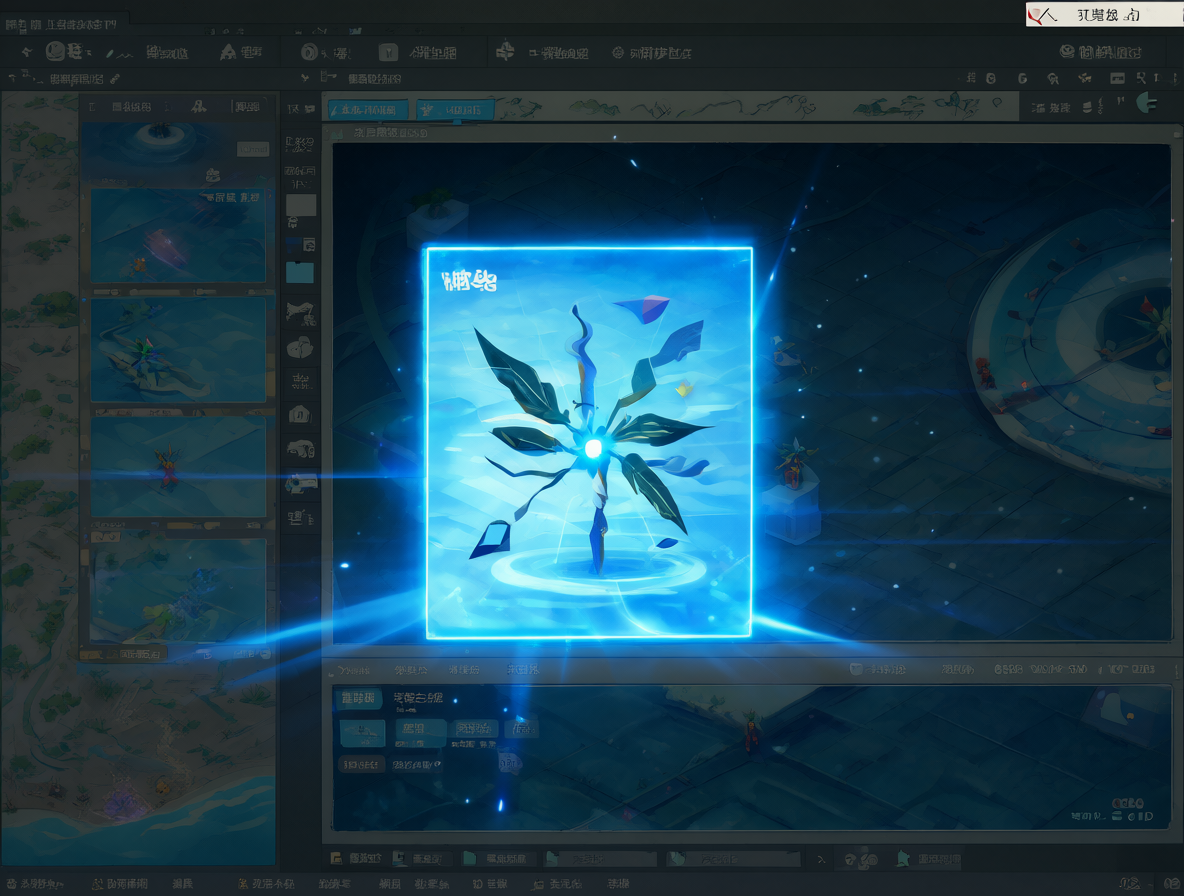Click the green figure icon in the bottom file bar
Viewport: 1184px width, 896px height.
tap(902, 858)
